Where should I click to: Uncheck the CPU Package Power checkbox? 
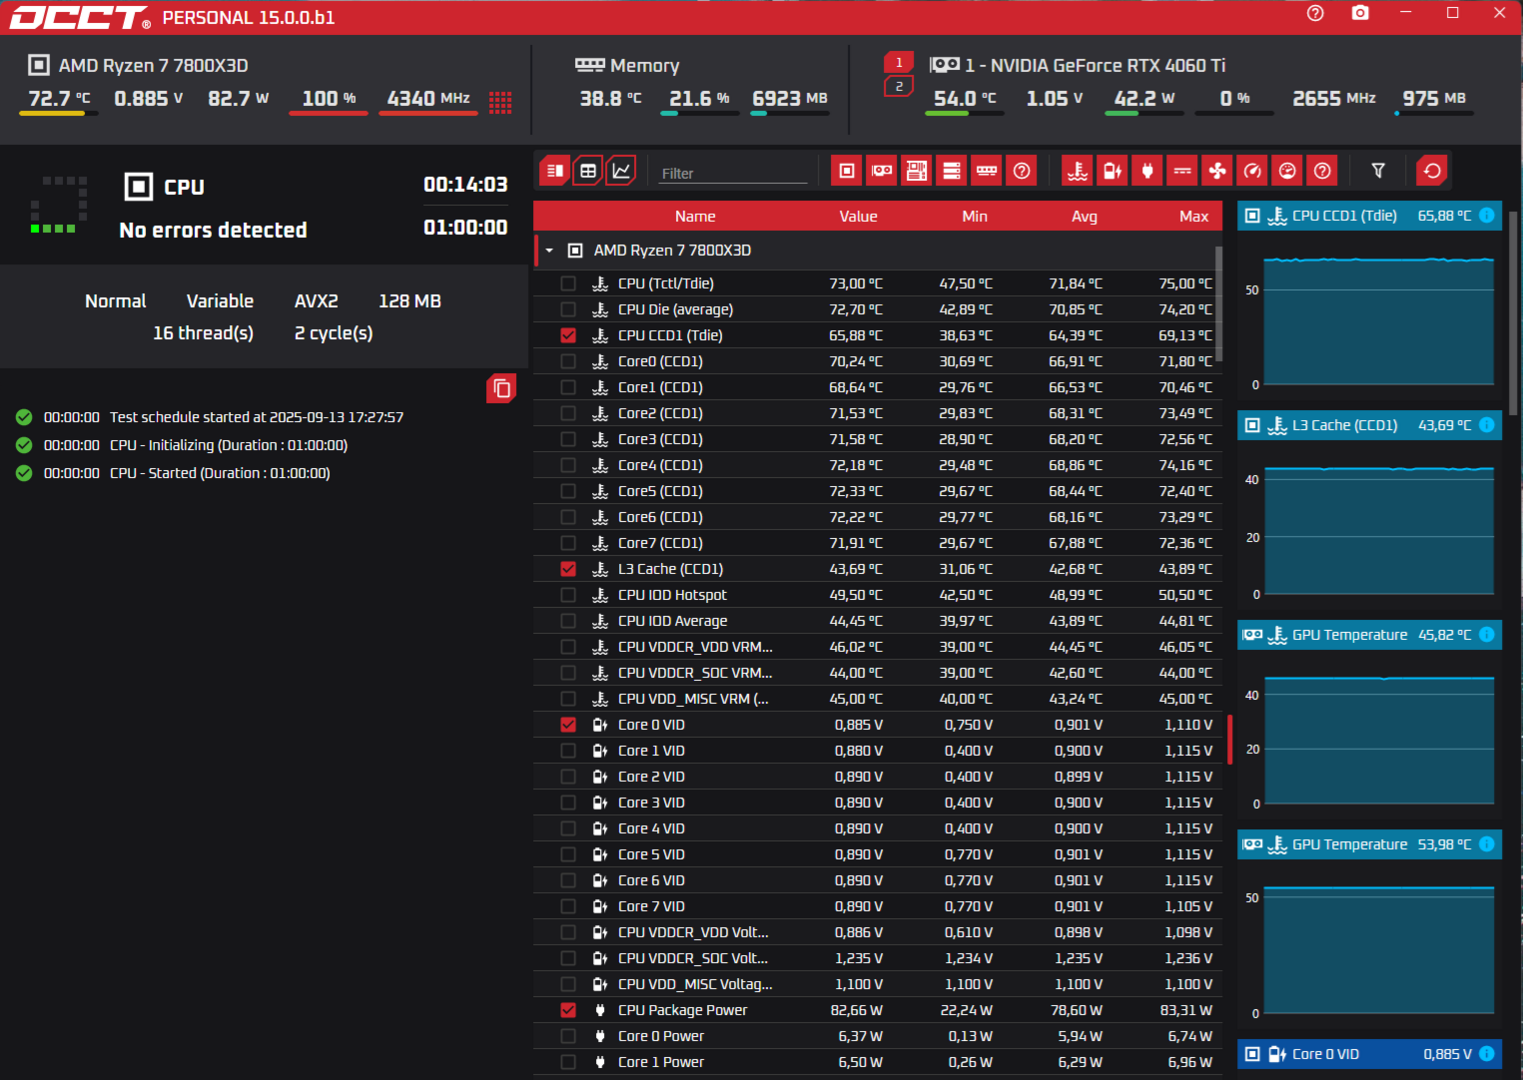(x=568, y=1010)
